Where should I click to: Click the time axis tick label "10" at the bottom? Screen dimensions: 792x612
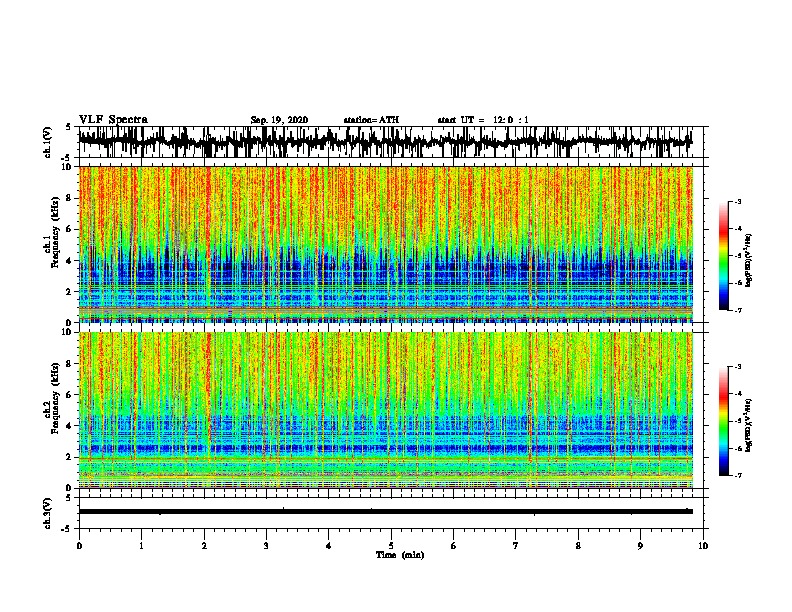click(703, 546)
